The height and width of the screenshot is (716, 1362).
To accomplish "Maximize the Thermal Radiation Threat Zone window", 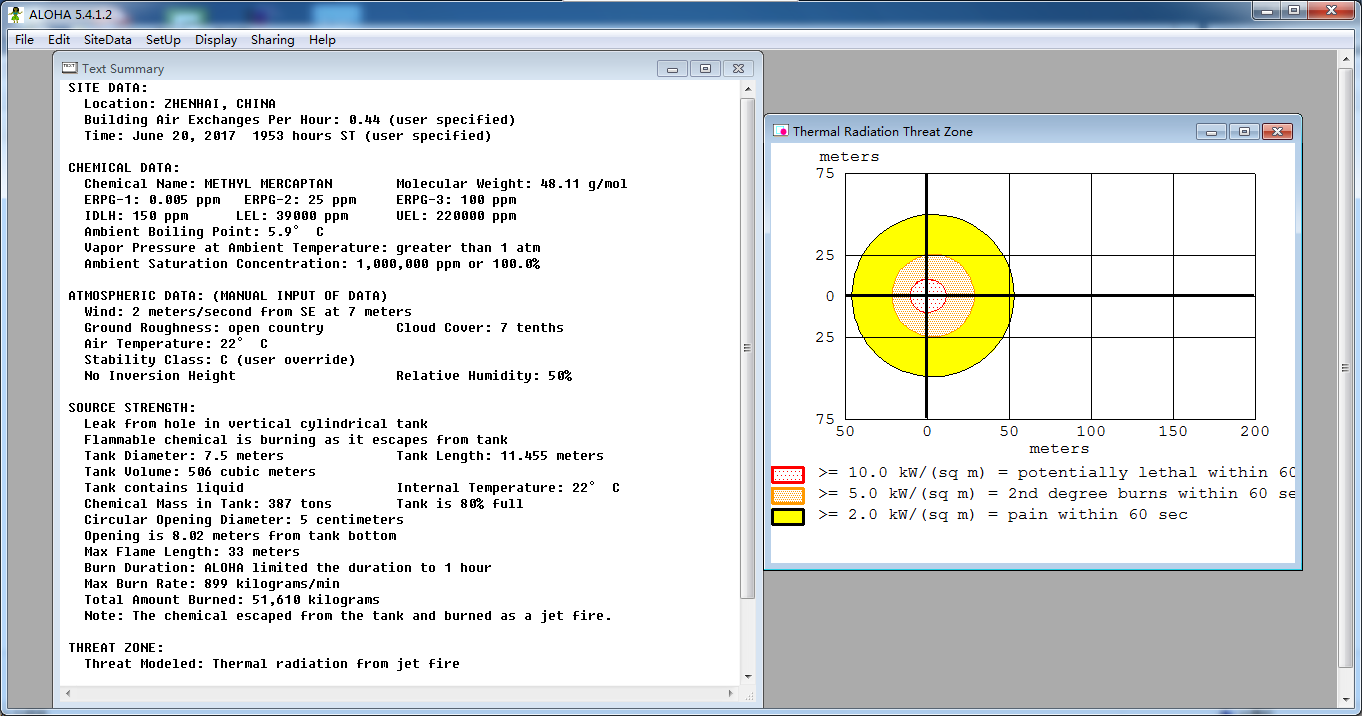I will point(1244,132).
